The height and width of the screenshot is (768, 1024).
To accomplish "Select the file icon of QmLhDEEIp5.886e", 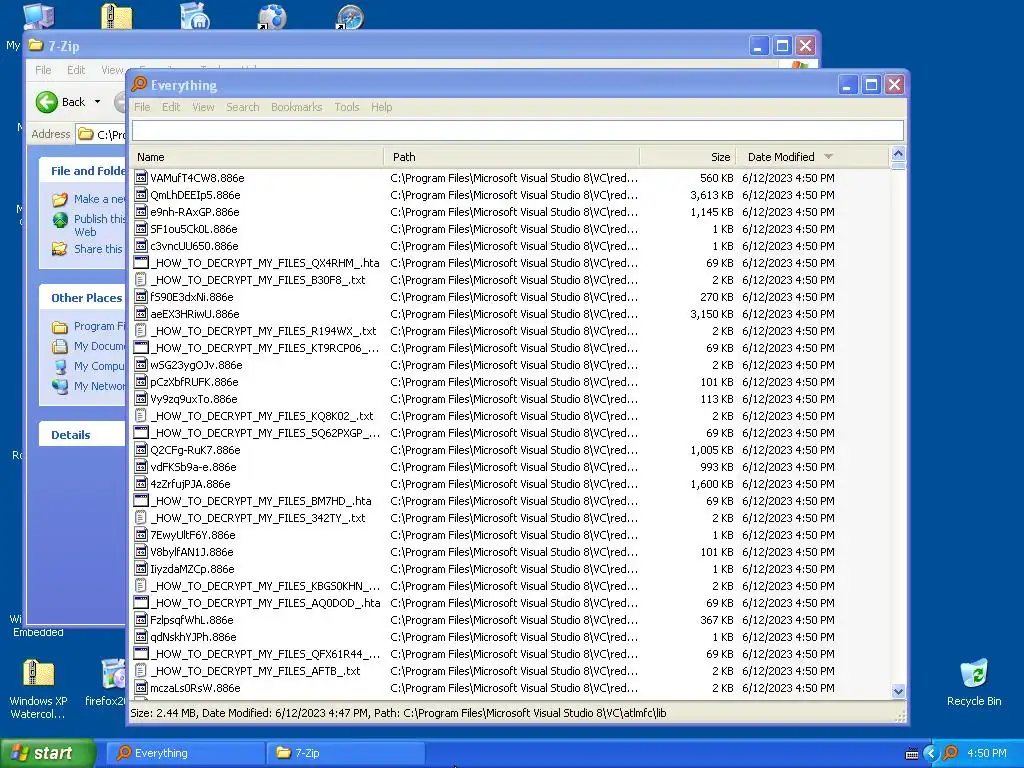I will 140,195.
